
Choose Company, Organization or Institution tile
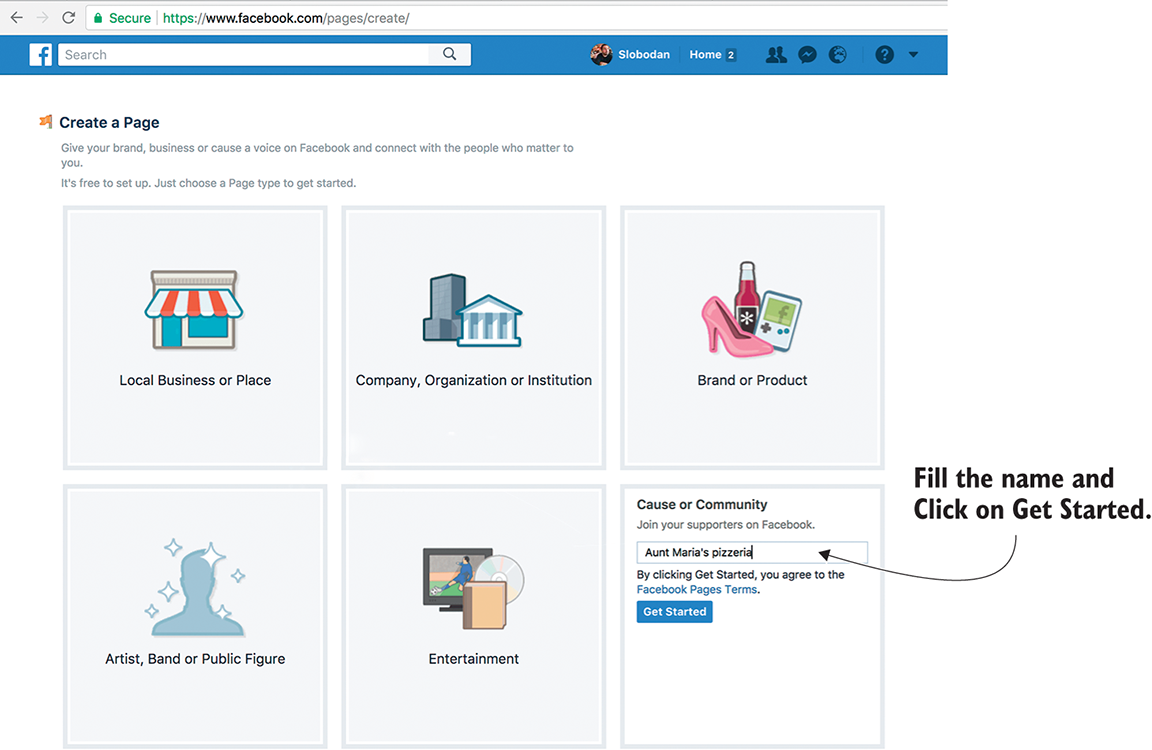pyautogui.click(x=473, y=337)
